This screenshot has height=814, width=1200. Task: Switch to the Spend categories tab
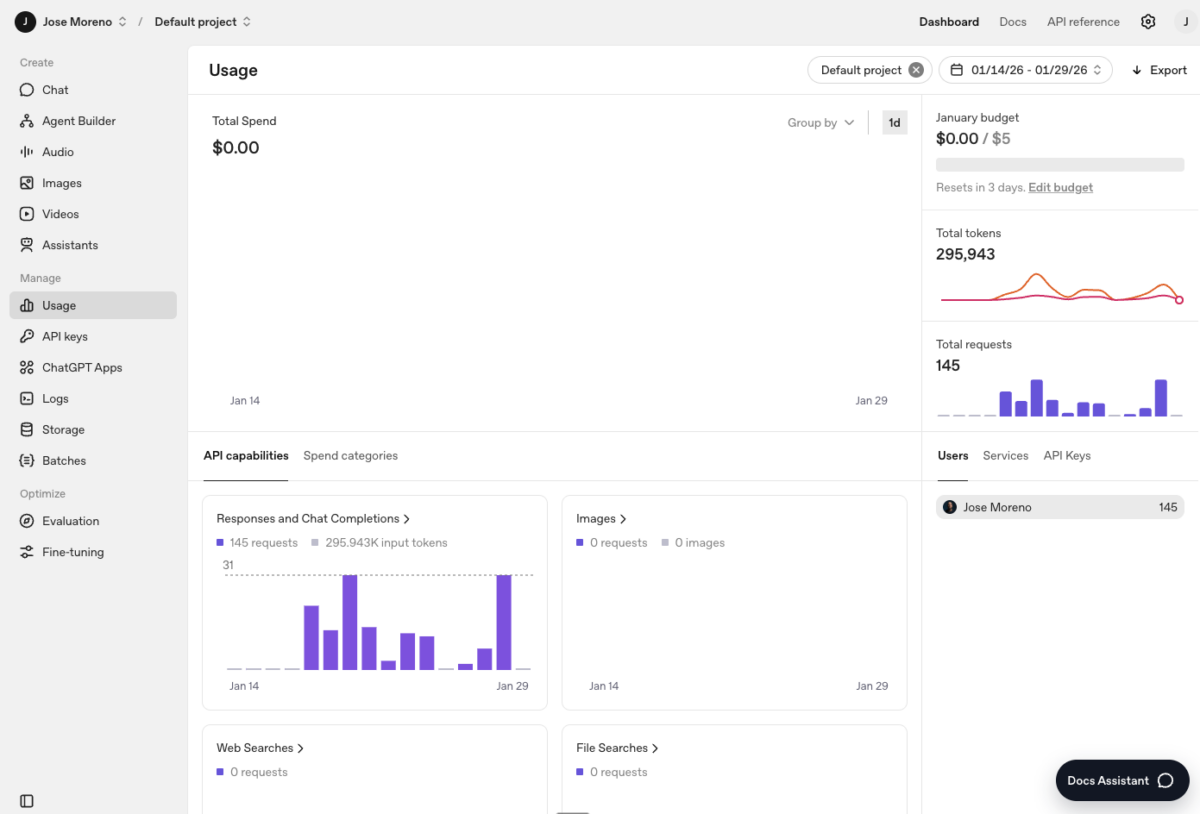350,455
